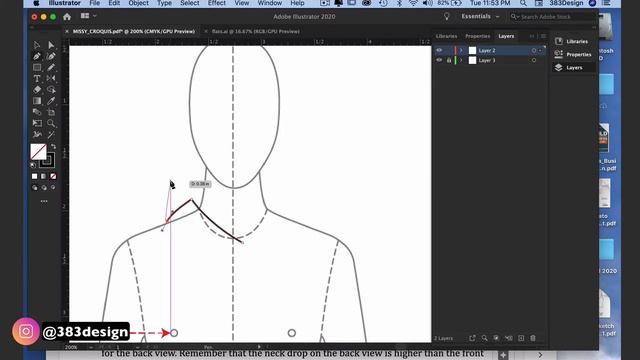Click Search Adobe Stock field

552,17
